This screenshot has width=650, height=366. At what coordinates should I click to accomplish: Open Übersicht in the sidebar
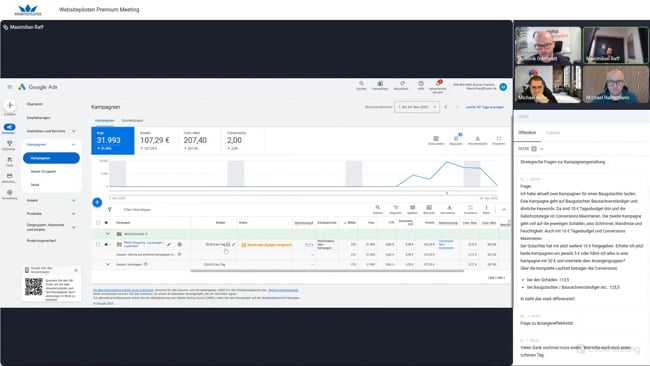pyautogui.click(x=35, y=104)
